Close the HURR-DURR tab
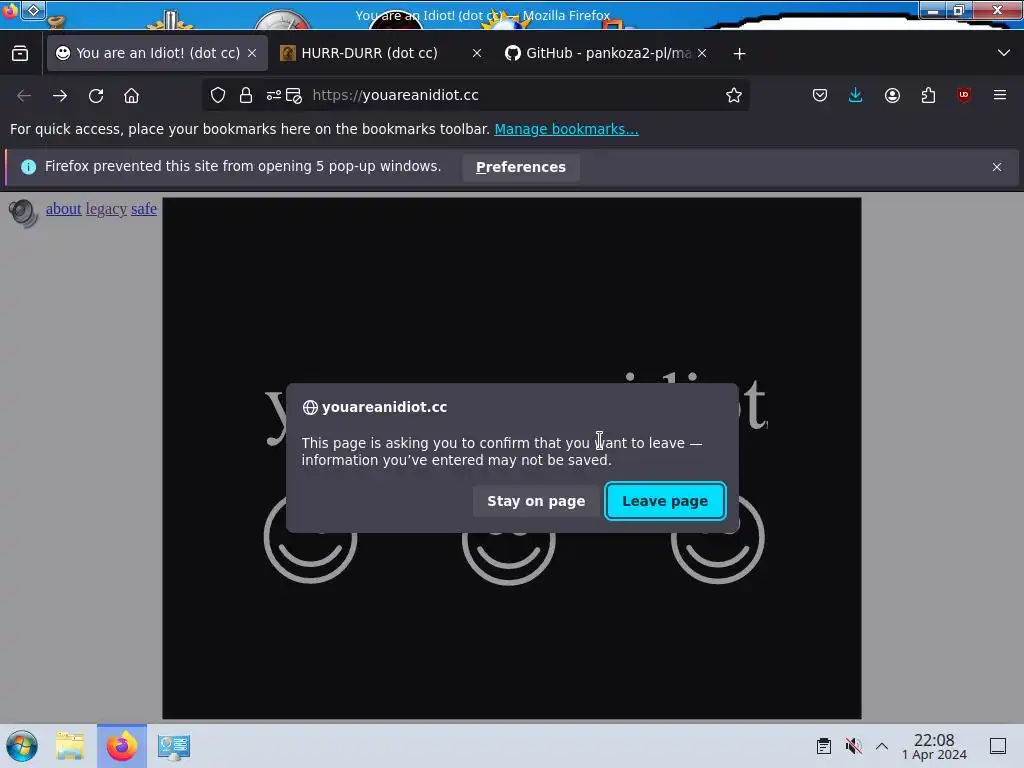Viewport: 1024px width, 768px height. pos(477,53)
